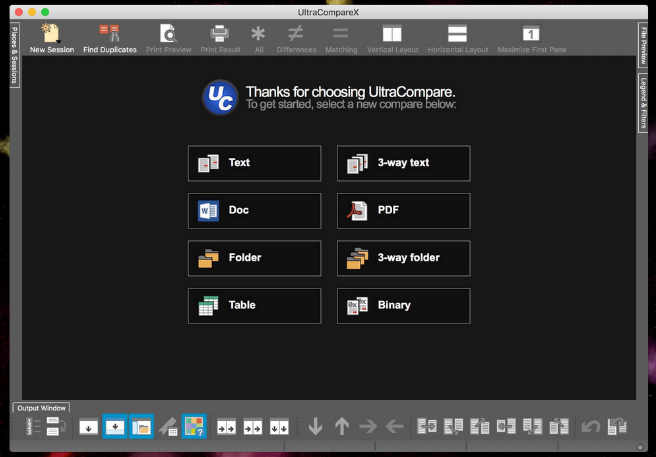Click the word wrap icon in bottom toolbar
The width and height of the screenshot is (656, 457).
[x=56, y=426]
